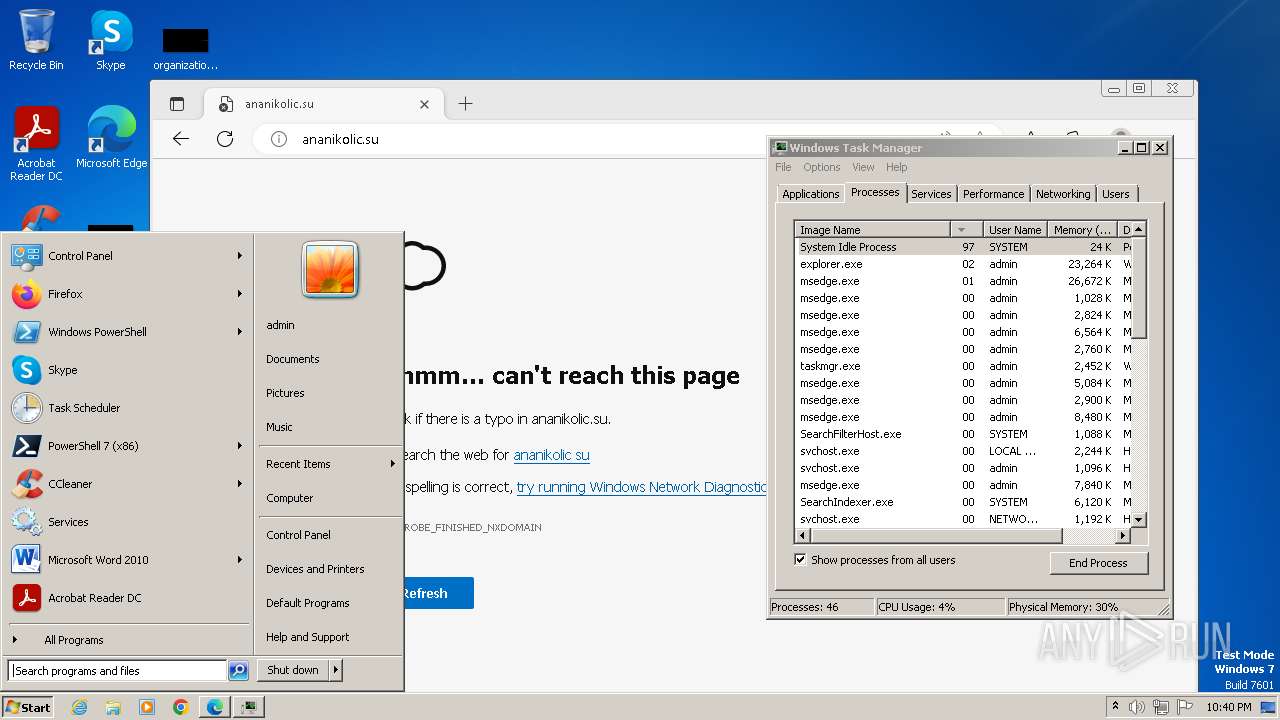This screenshot has width=1280, height=720.
Task: Open Edge tab actions menu icon
Action: 177,104
